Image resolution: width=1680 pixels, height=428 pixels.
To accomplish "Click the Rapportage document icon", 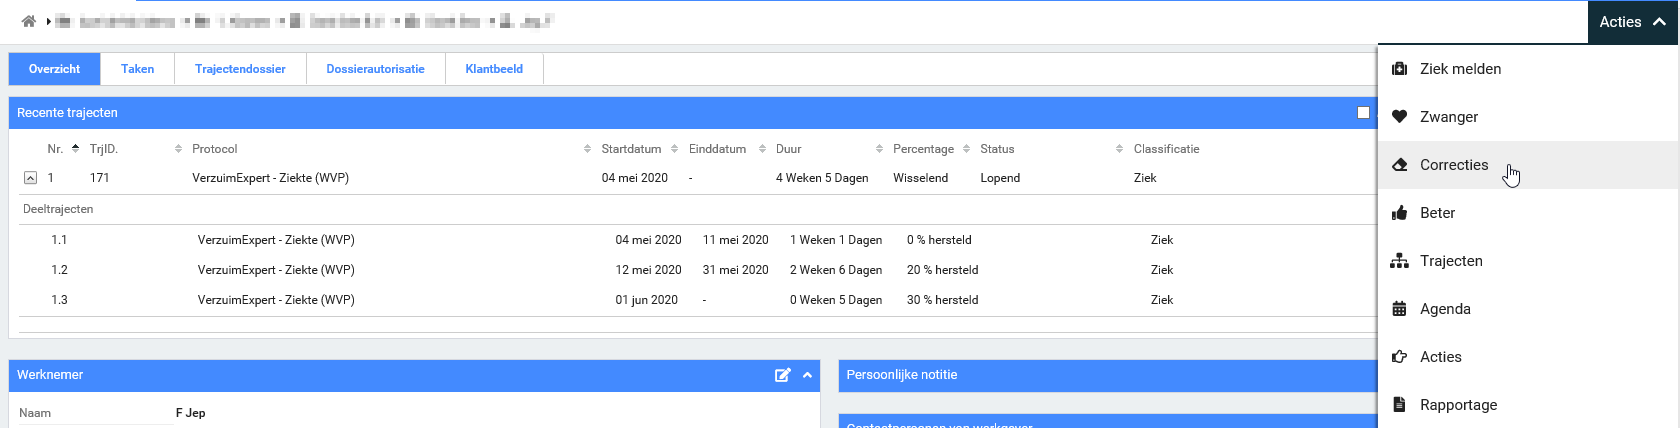I will tap(1399, 405).
